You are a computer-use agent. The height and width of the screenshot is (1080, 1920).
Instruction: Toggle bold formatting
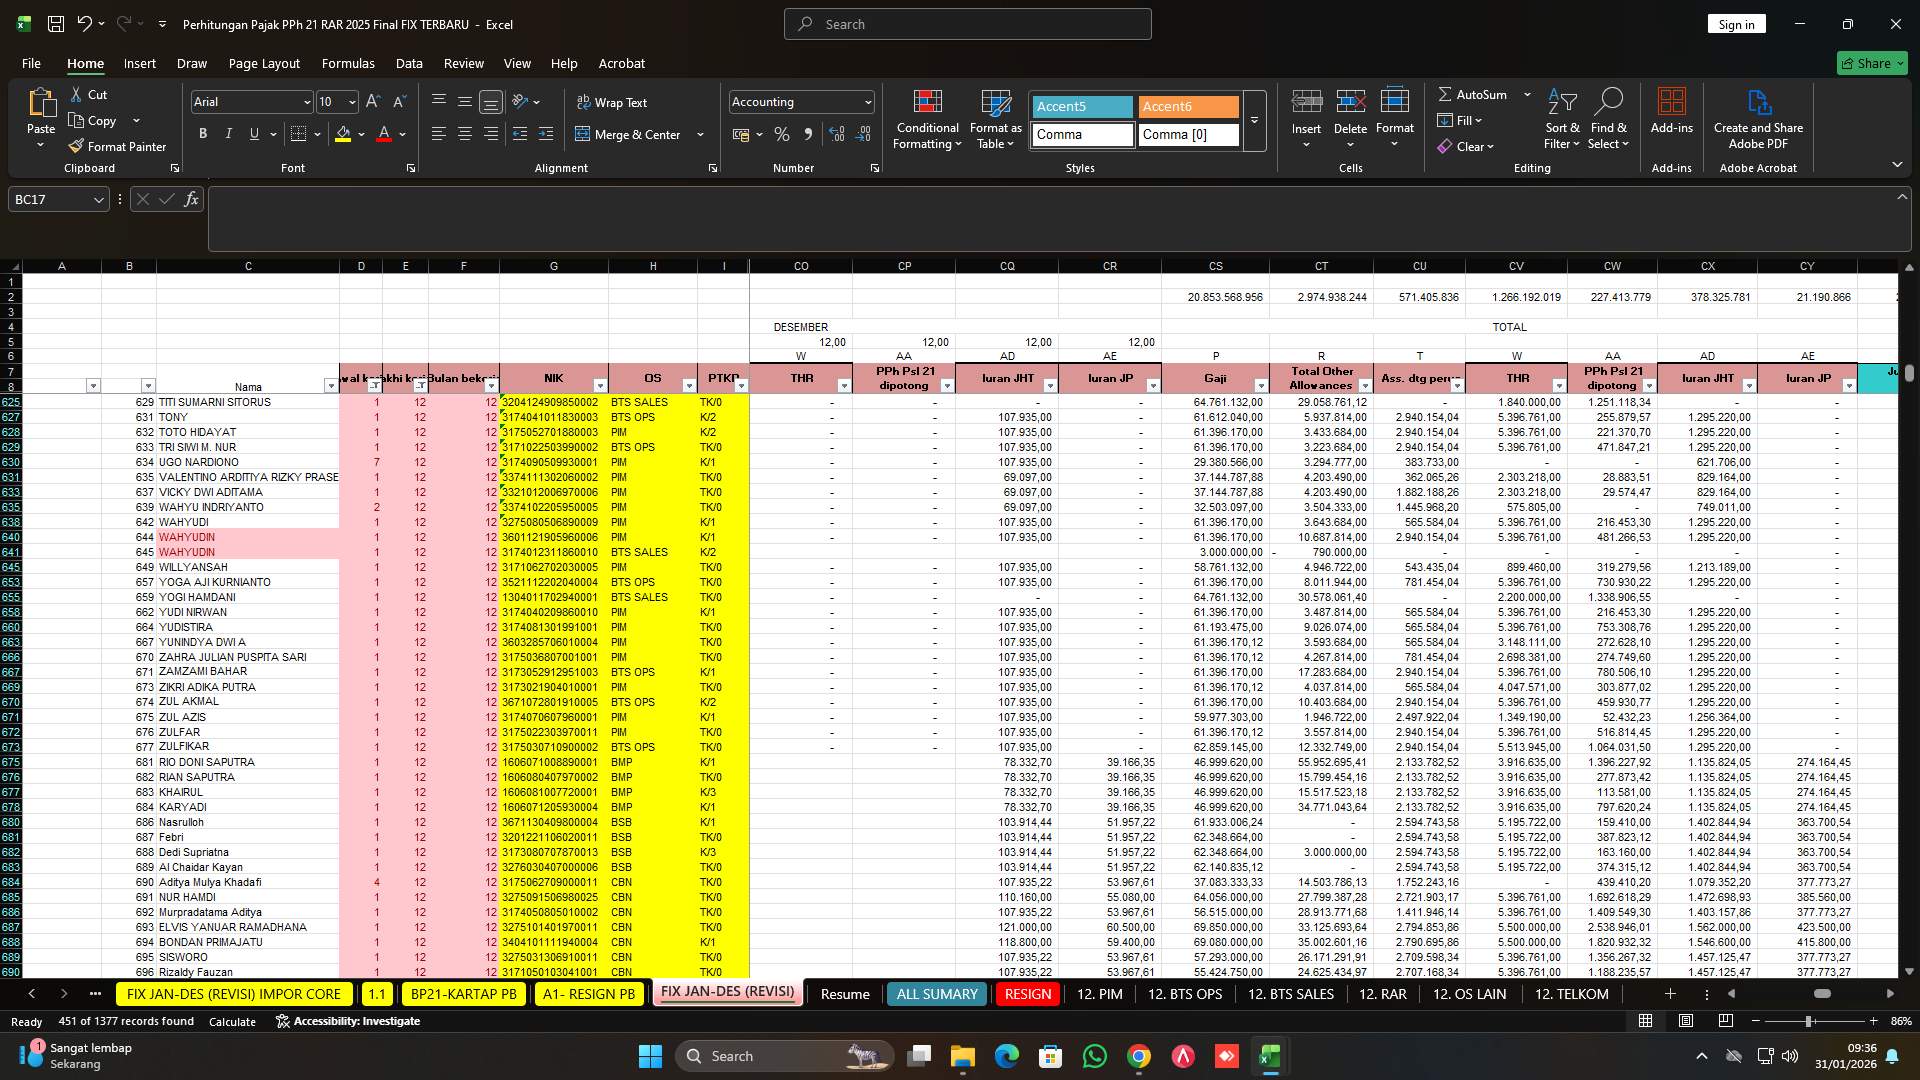pos(202,133)
